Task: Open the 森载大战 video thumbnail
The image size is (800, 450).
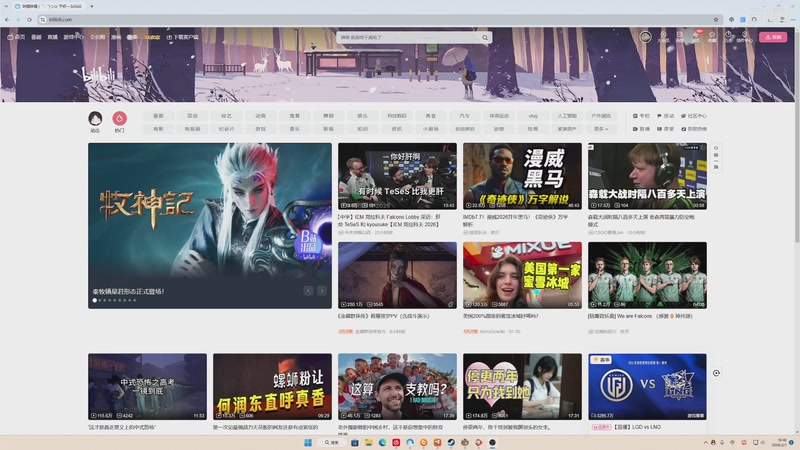Action: click(x=647, y=176)
